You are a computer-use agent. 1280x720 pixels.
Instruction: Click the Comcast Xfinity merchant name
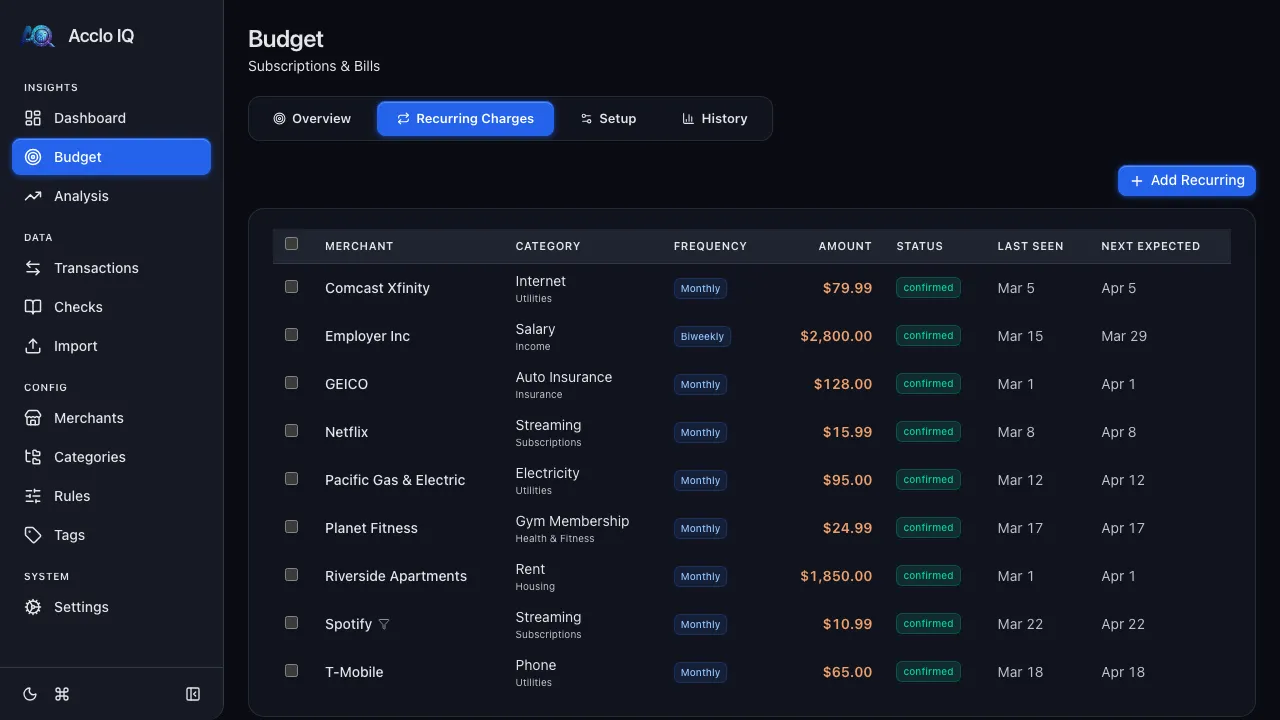[x=377, y=288]
